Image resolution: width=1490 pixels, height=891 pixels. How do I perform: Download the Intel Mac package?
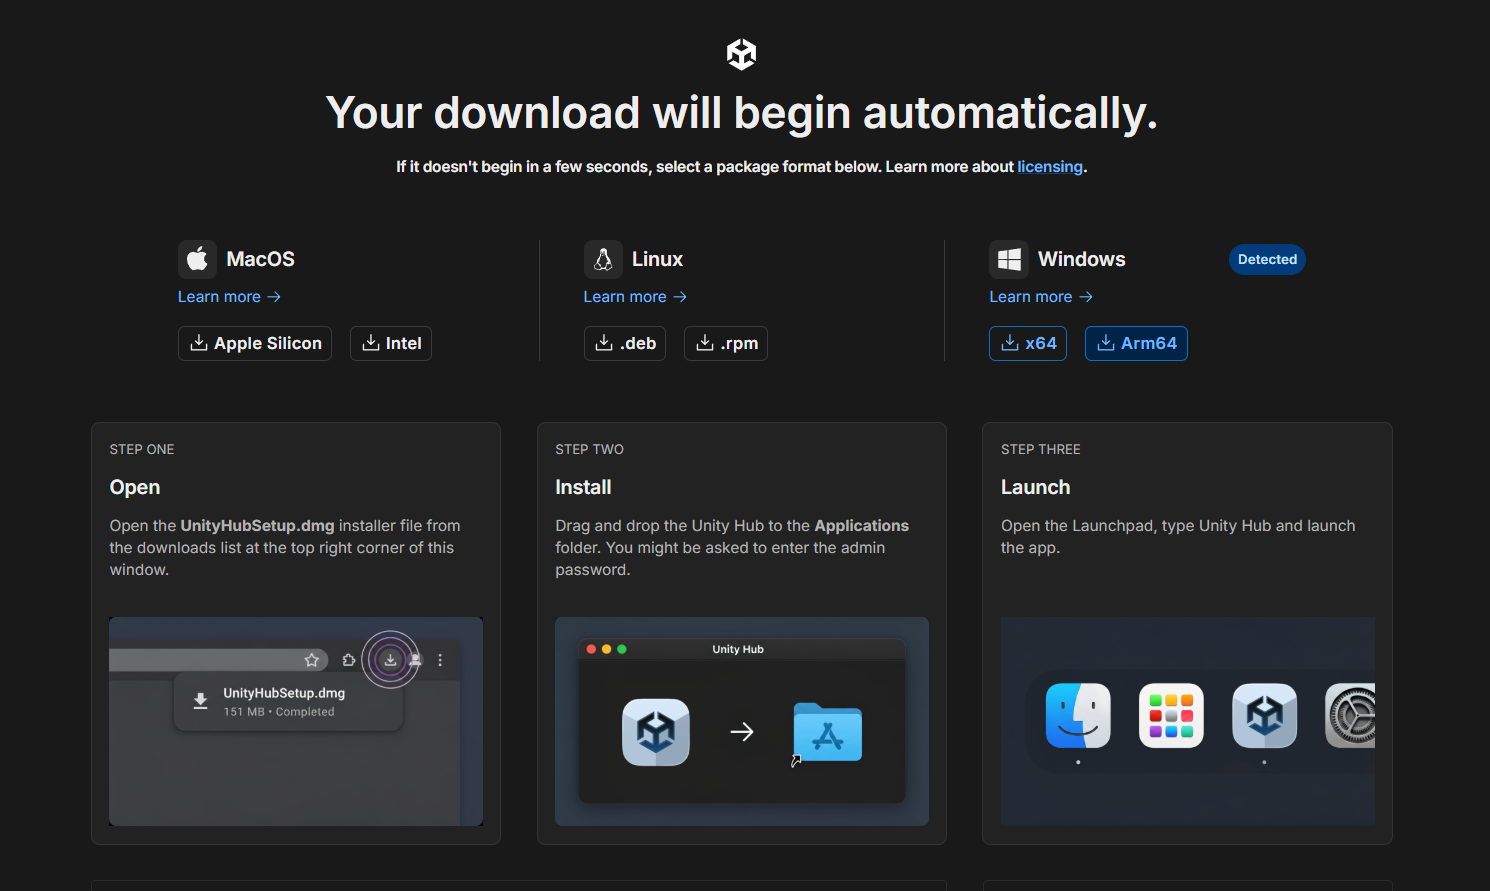[x=391, y=343]
